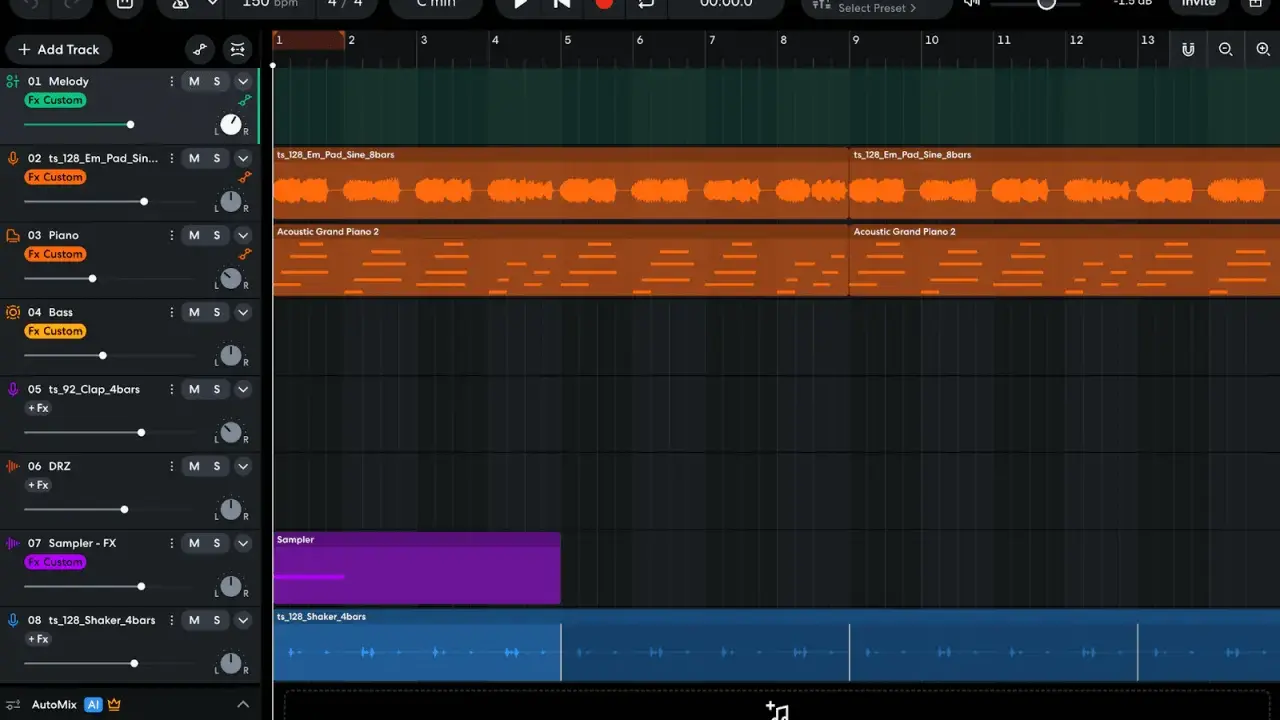The height and width of the screenshot is (720, 1280).
Task: Click the AutoMix label
Action: 54,704
